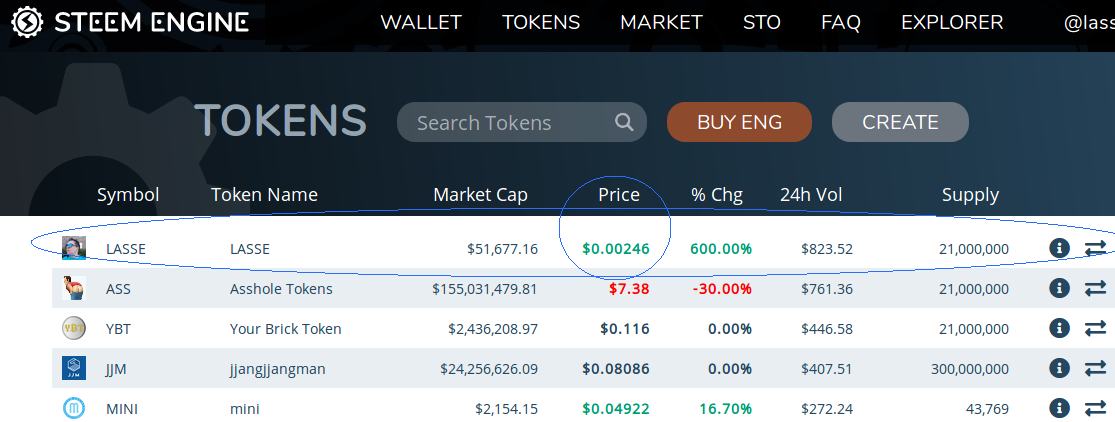Sort by 24h Vol column header
1115x422 pixels.
[811, 194]
